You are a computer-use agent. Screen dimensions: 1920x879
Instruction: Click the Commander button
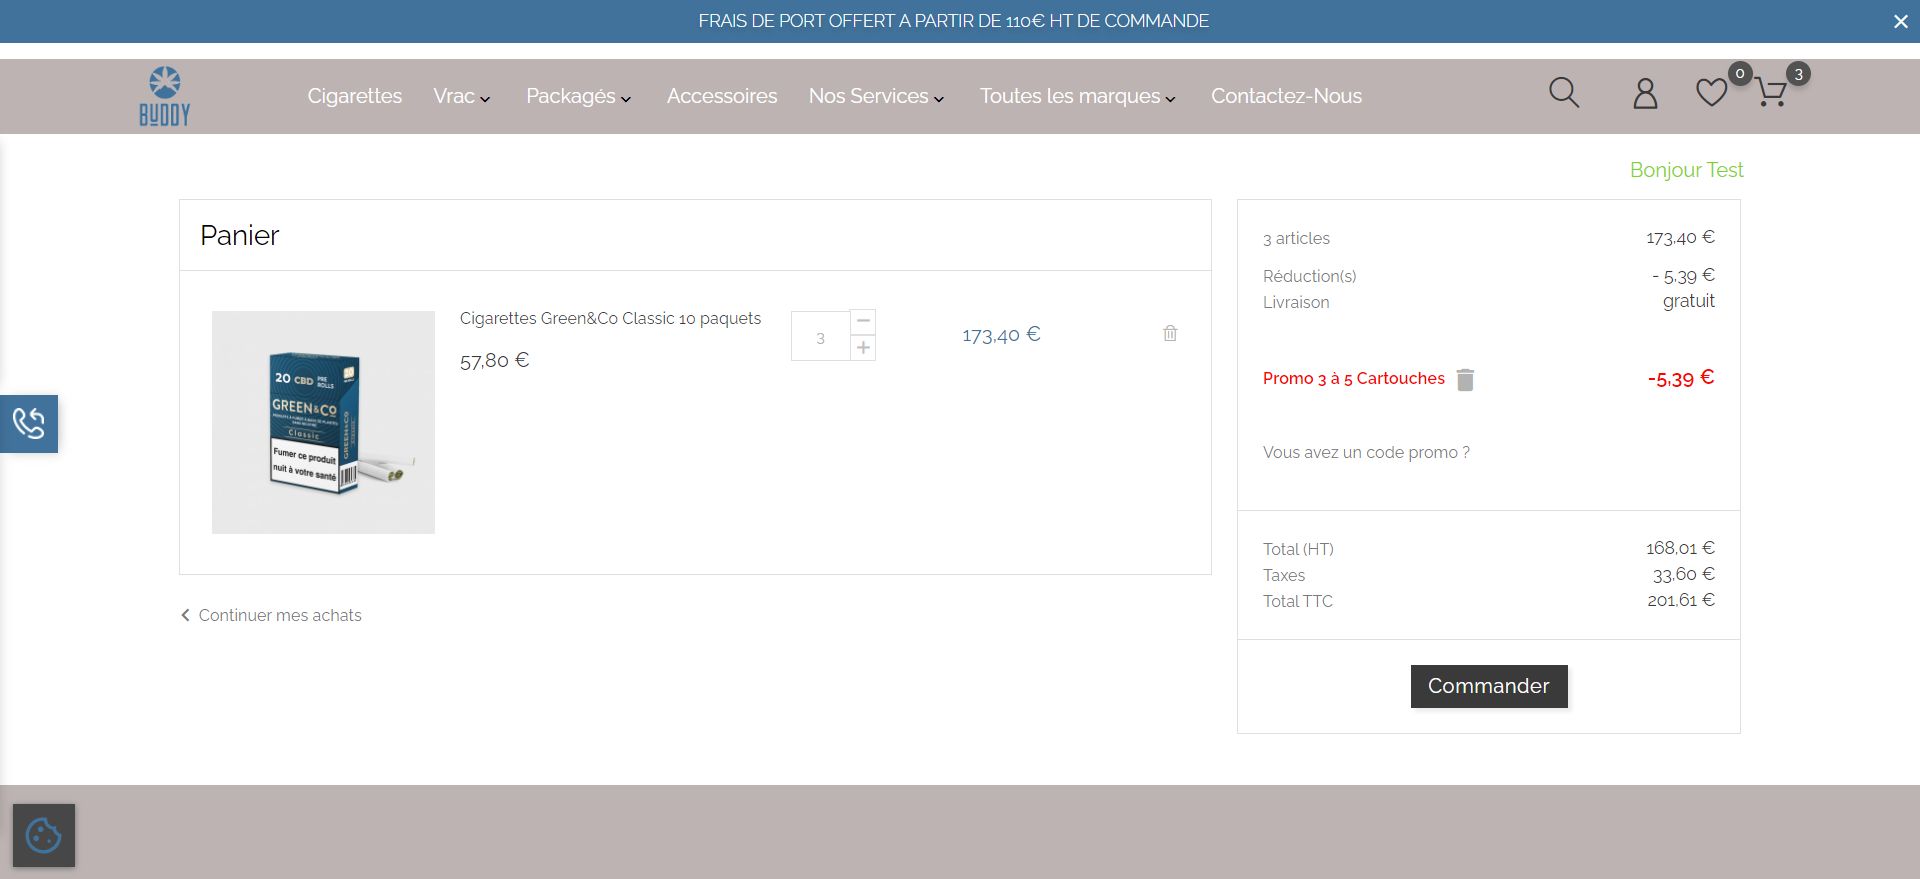[x=1489, y=686]
